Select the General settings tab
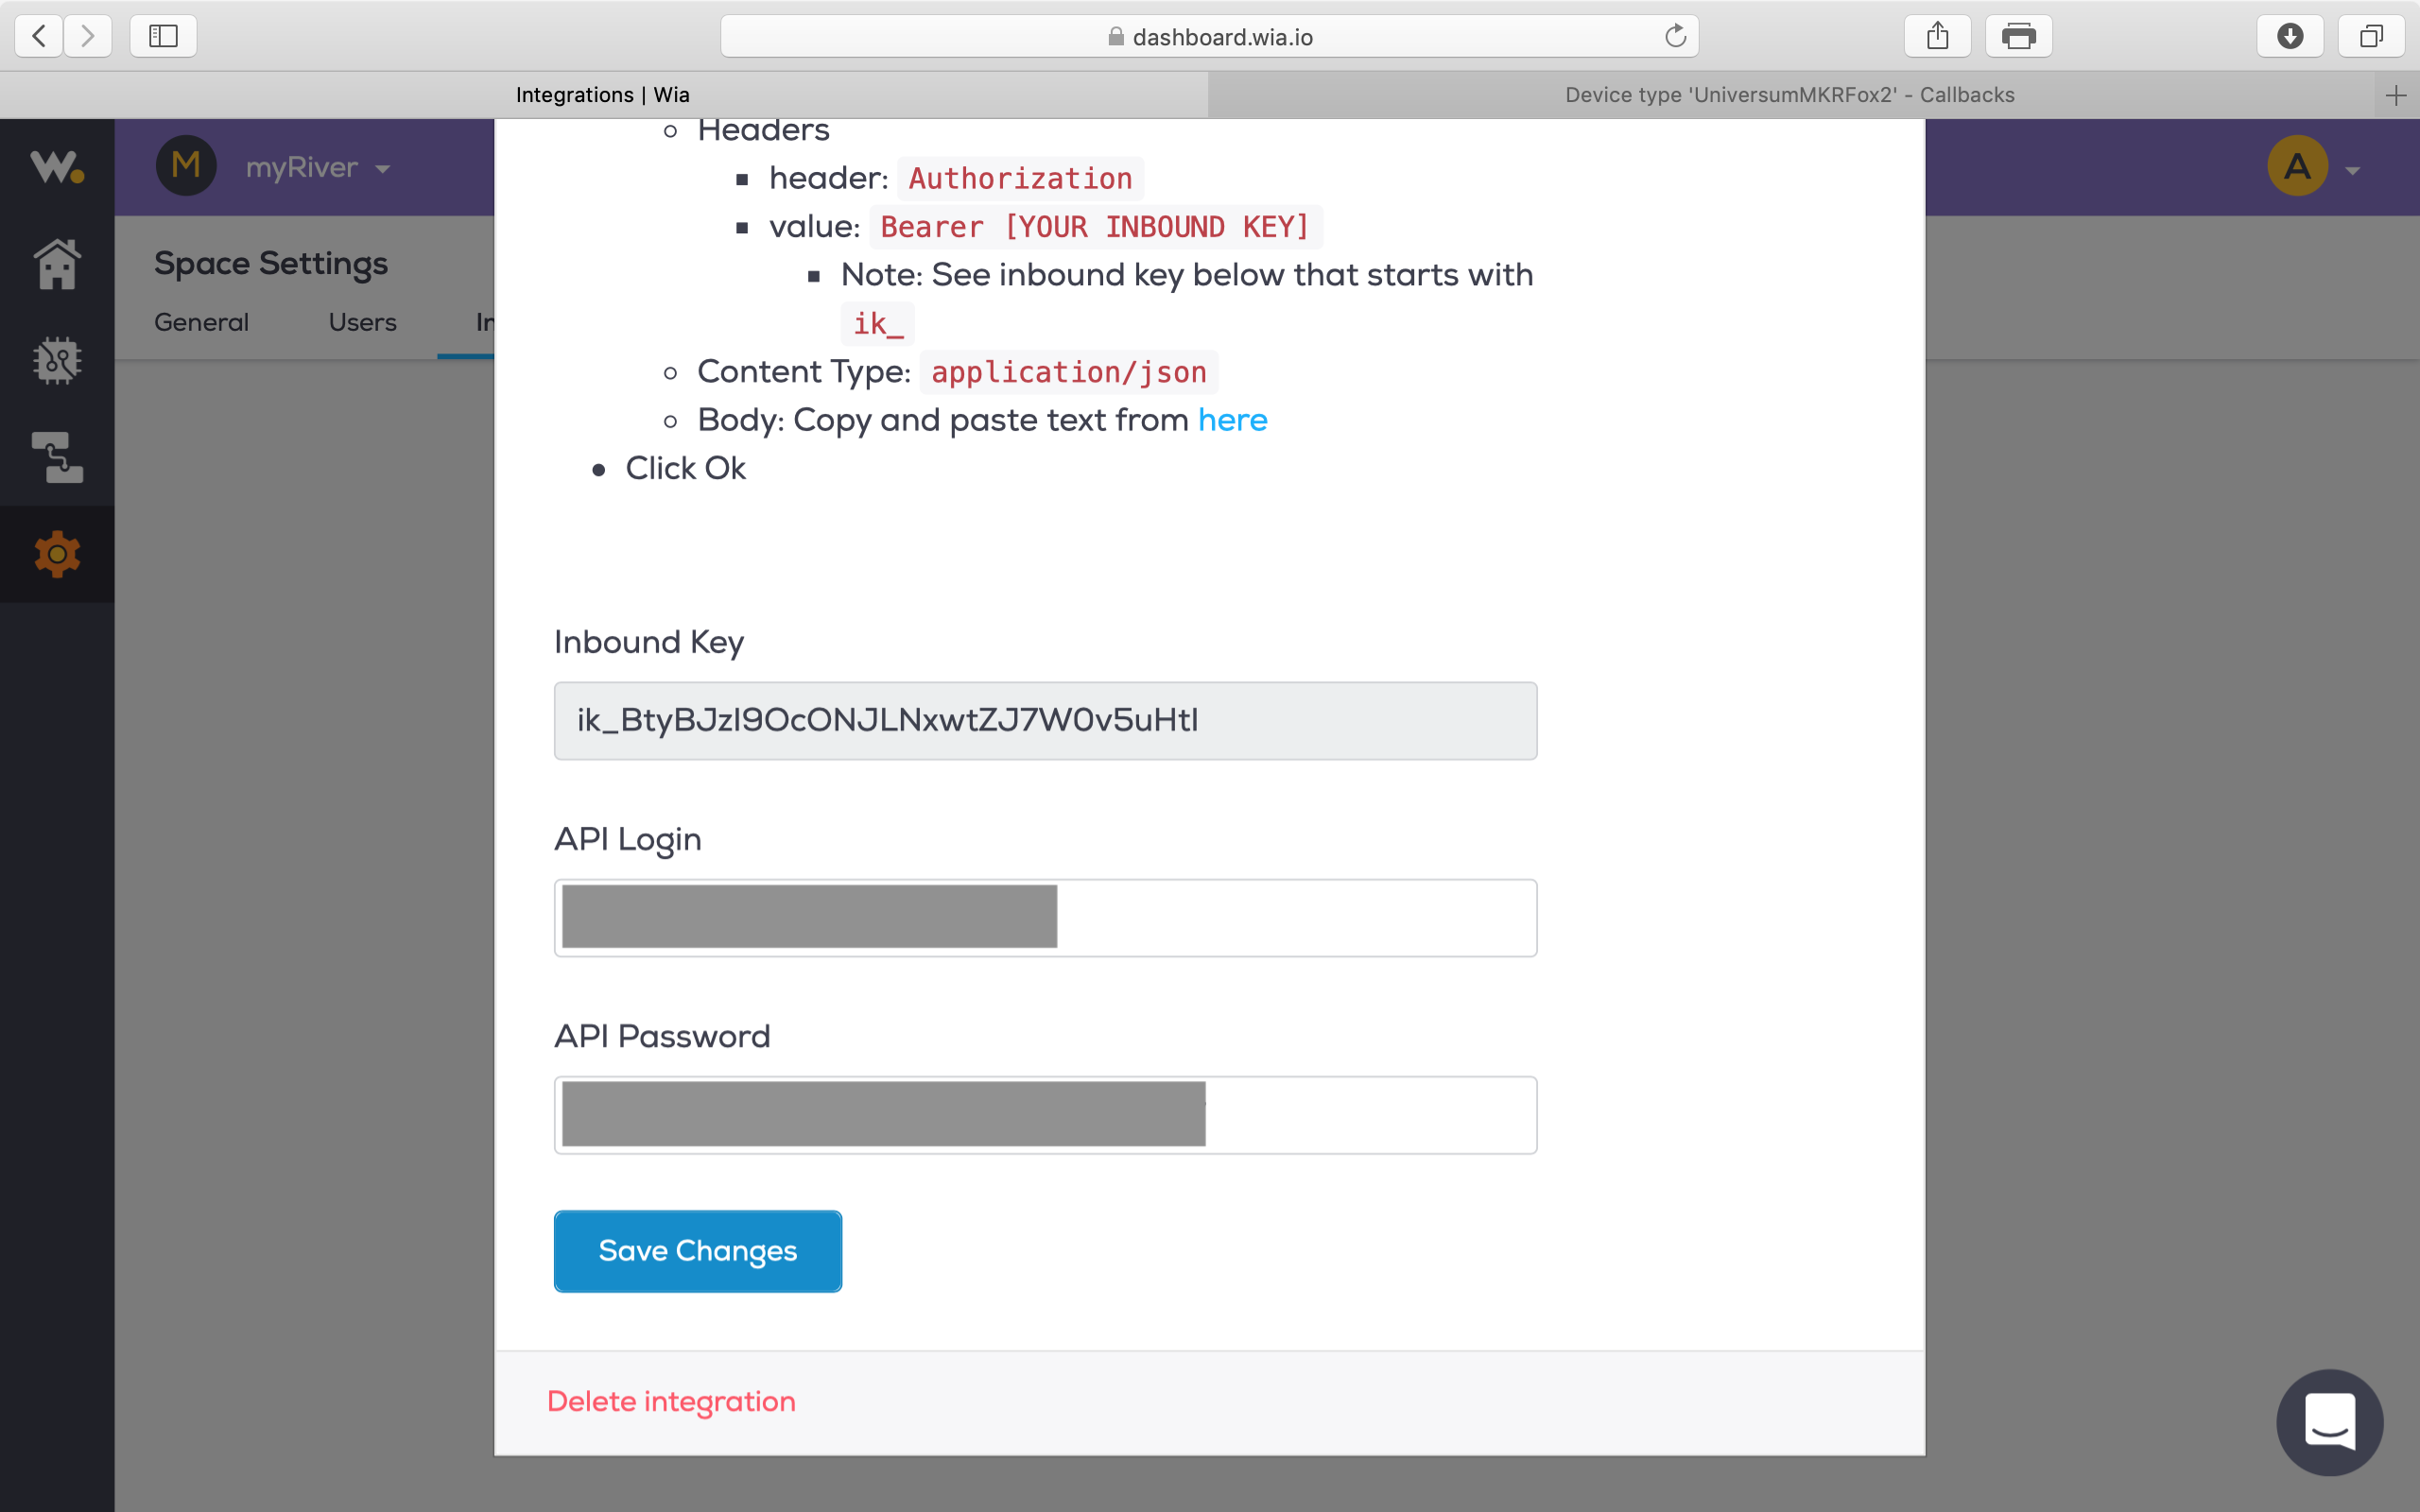The height and width of the screenshot is (1512, 2420). 201,322
